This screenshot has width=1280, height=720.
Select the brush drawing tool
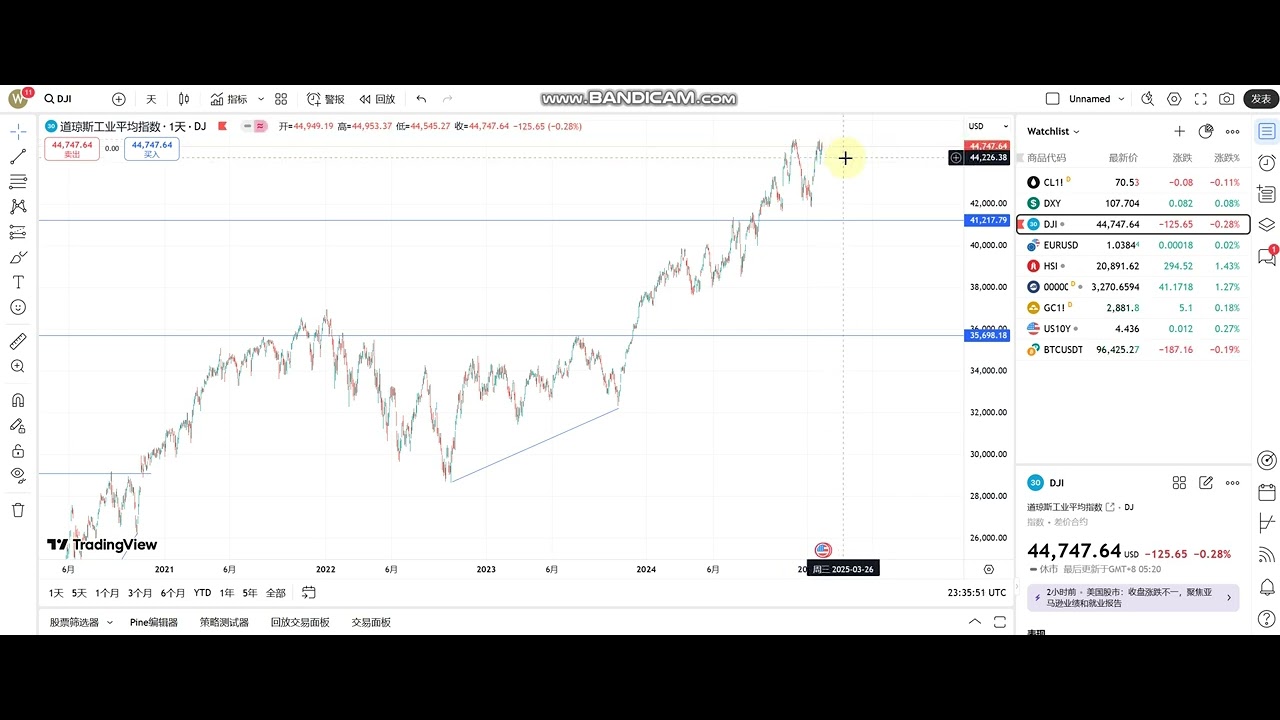pos(18,257)
